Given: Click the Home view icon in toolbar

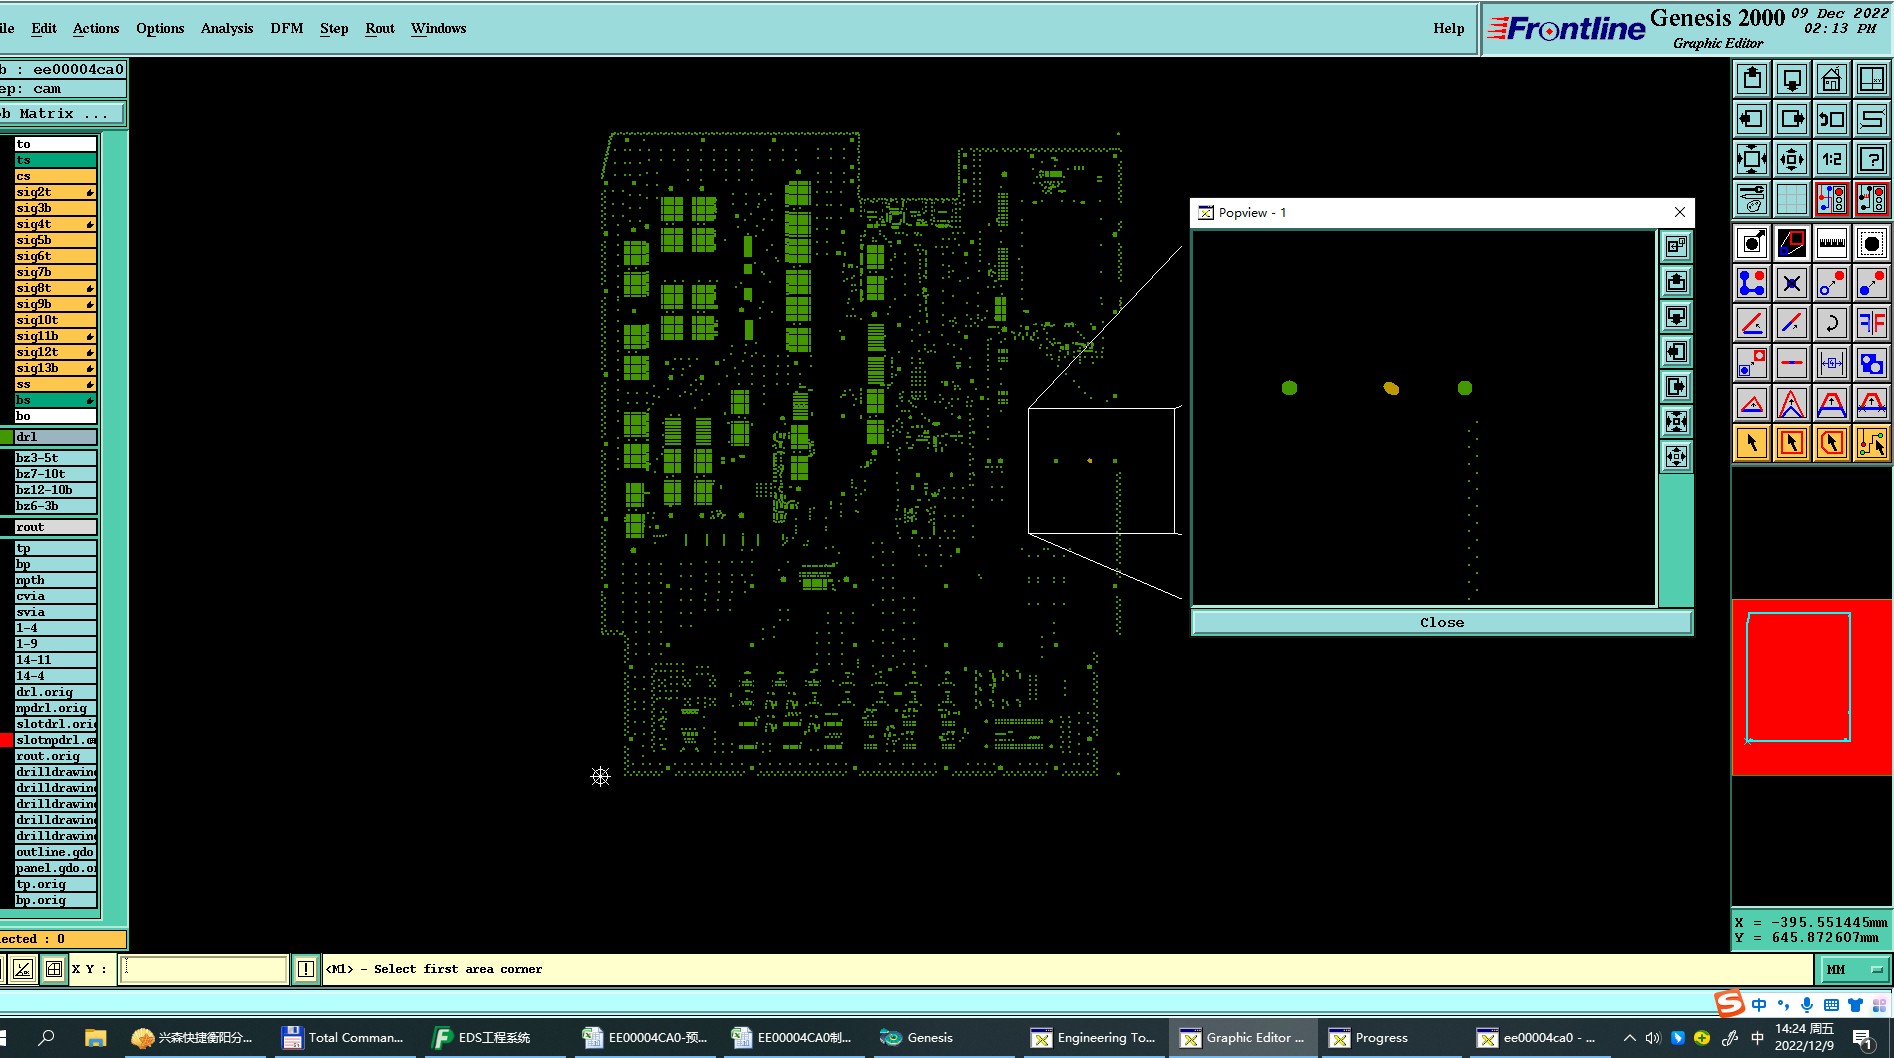Looking at the screenshot, I should coord(1831,79).
